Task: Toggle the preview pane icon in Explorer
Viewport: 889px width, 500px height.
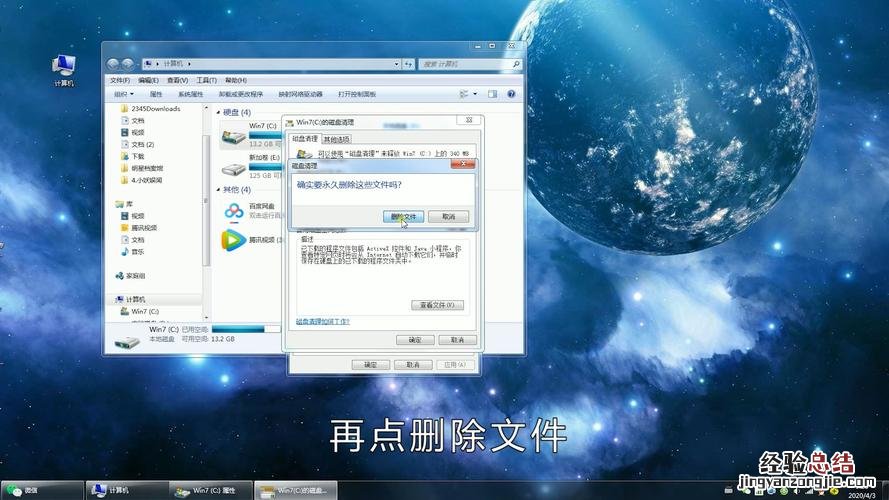Action: (492, 94)
